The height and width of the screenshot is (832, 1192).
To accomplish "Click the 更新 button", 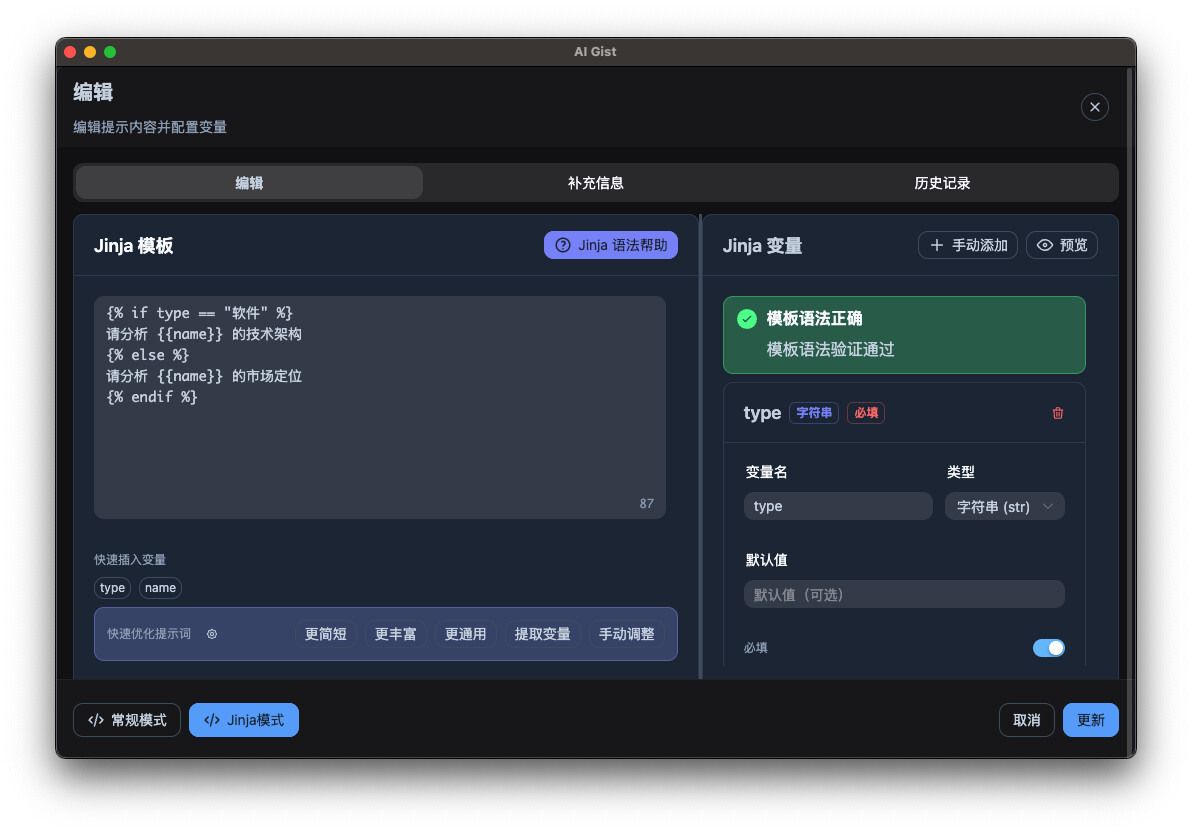I will click(1090, 720).
